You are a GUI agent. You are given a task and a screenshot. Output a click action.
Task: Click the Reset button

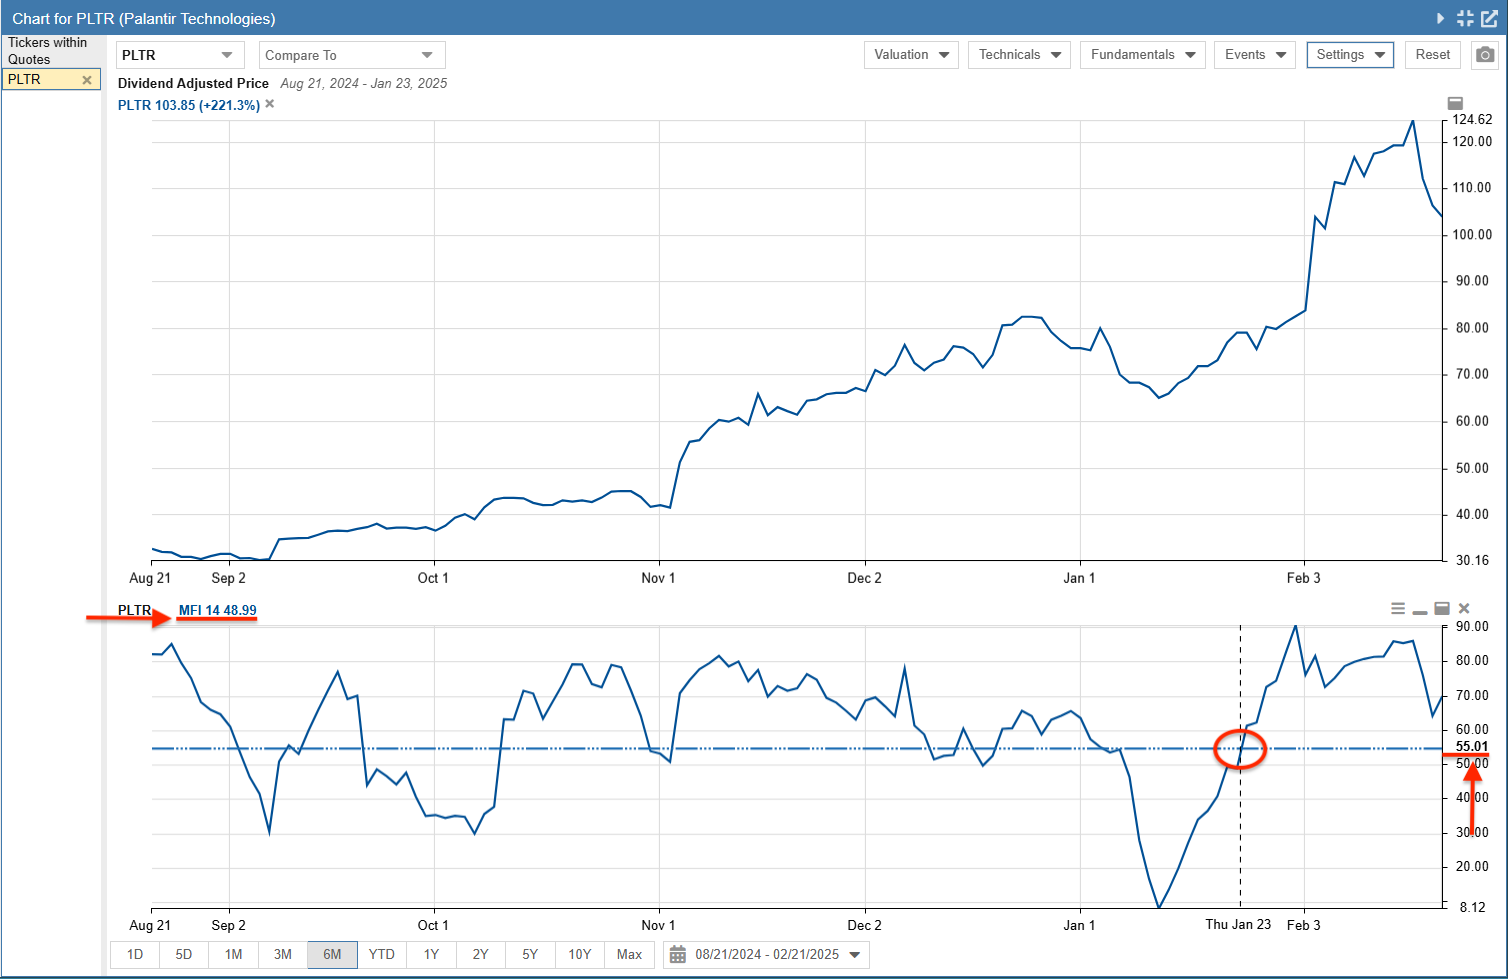(x=1432, y=55)
